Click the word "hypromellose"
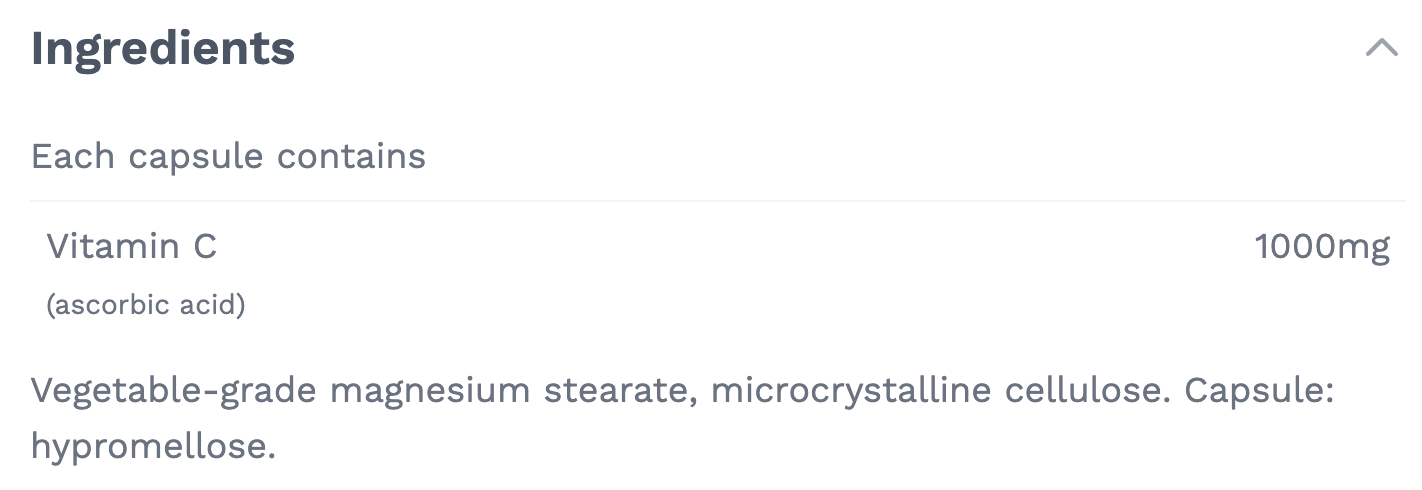This screenshot has height=490, width=1422. [x=152, y=446]
